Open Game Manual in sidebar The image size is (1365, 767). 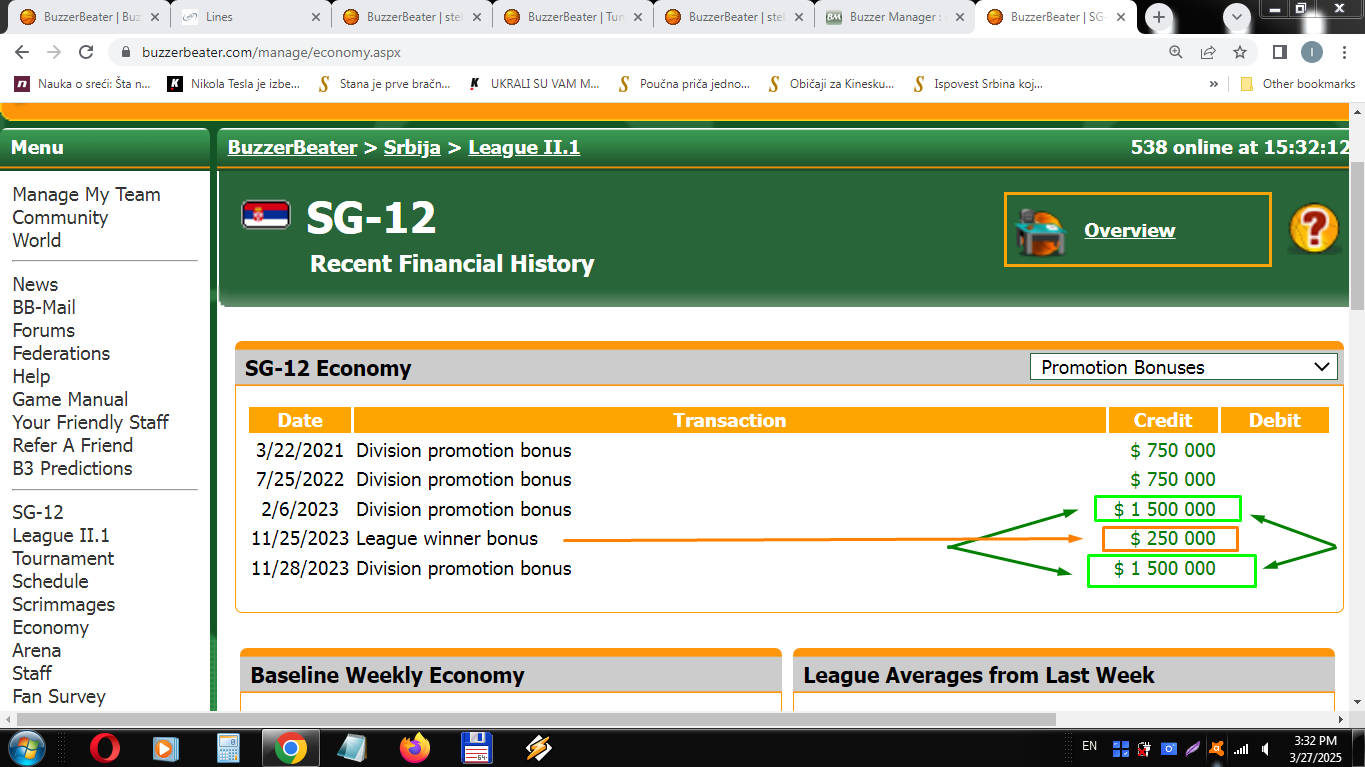click(70, 399)
